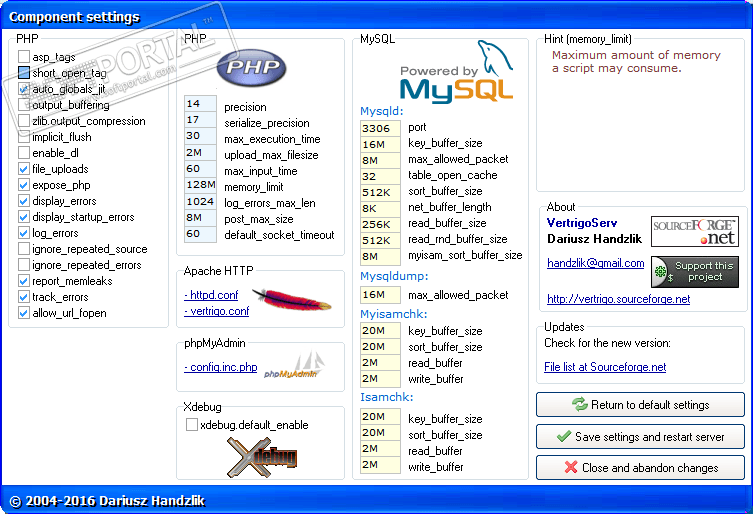Click the max_input_time field
The height and width of the screenshot is (514, 753).
click(200, 169)
